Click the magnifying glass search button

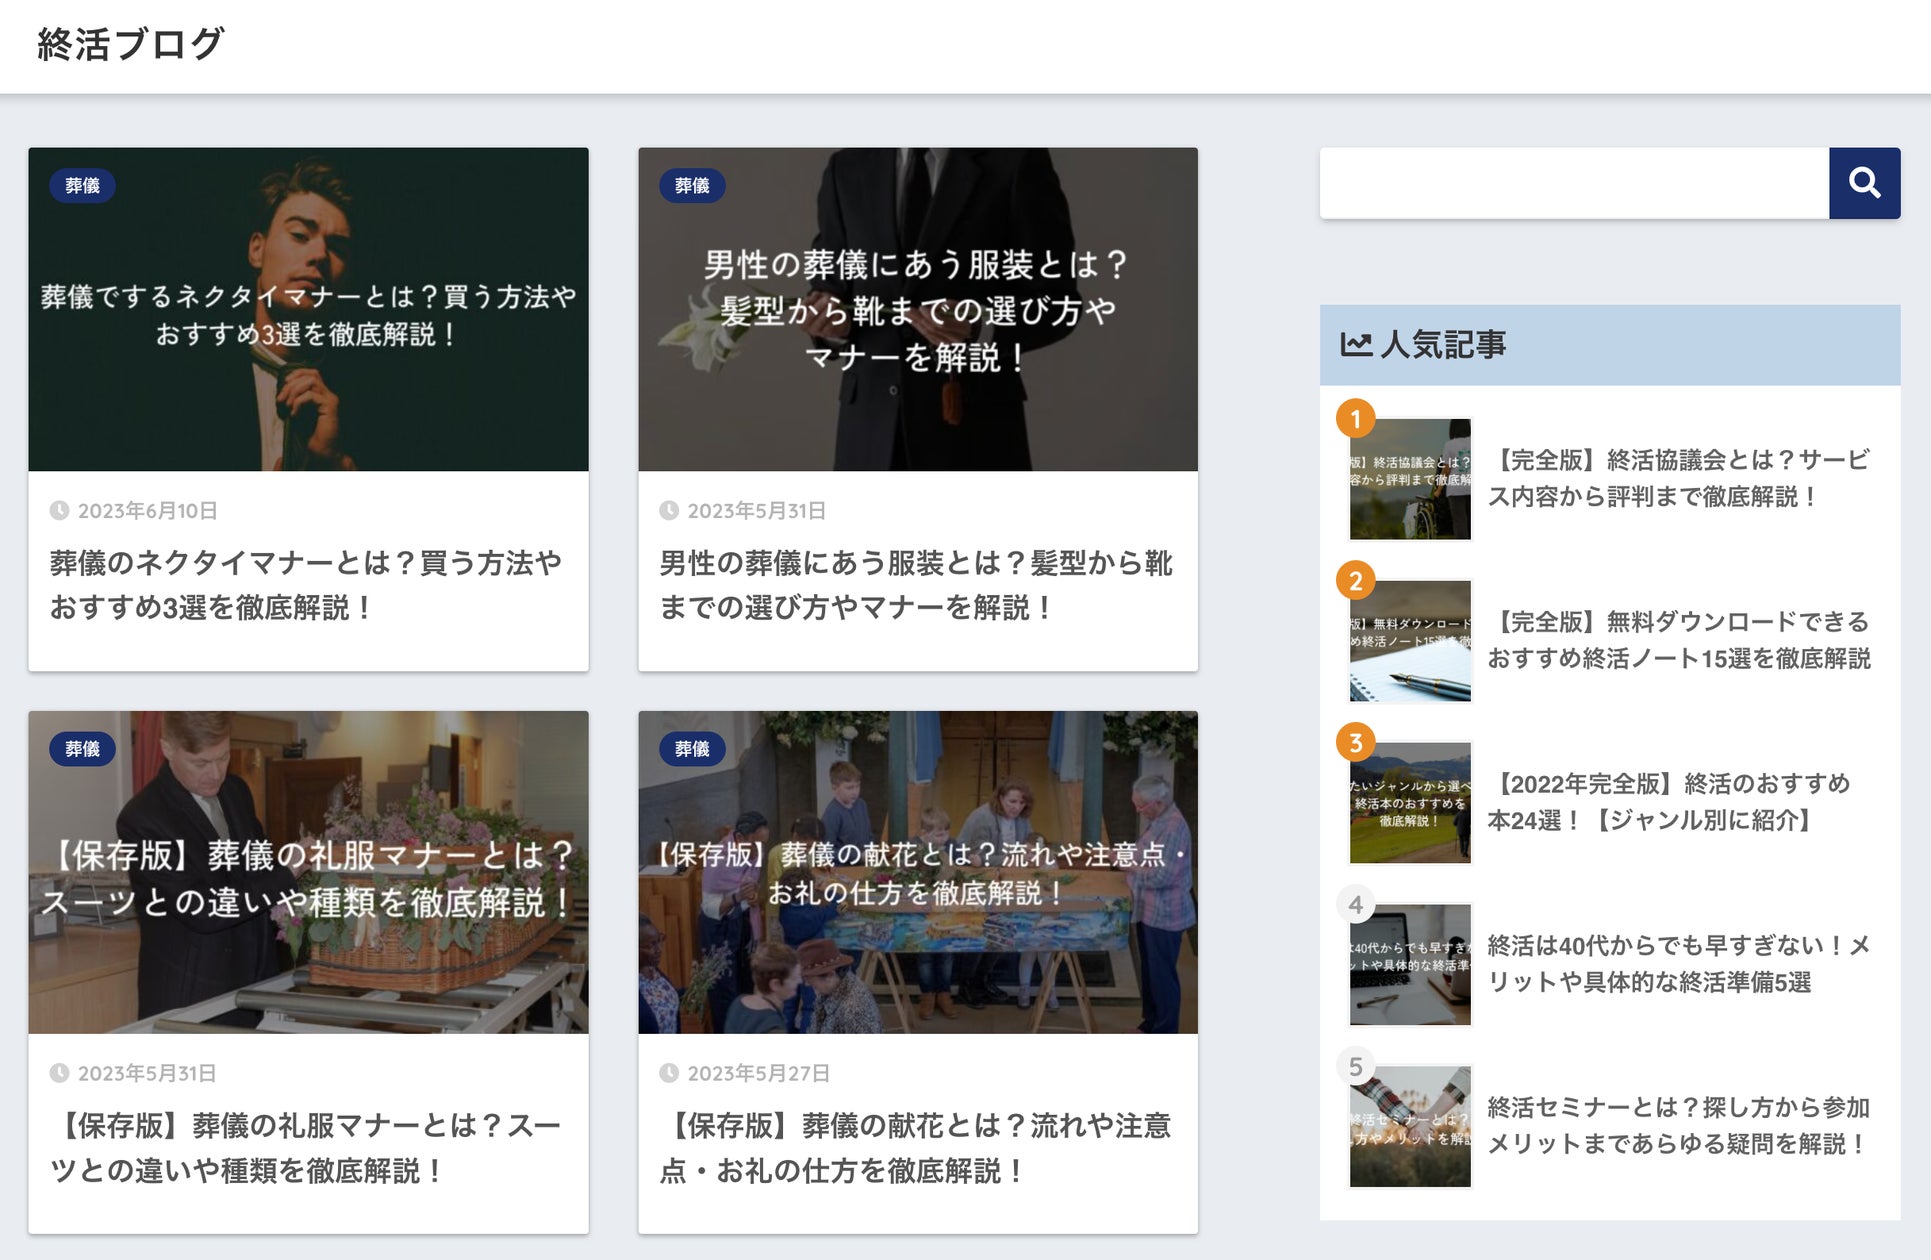point(1864,183)
